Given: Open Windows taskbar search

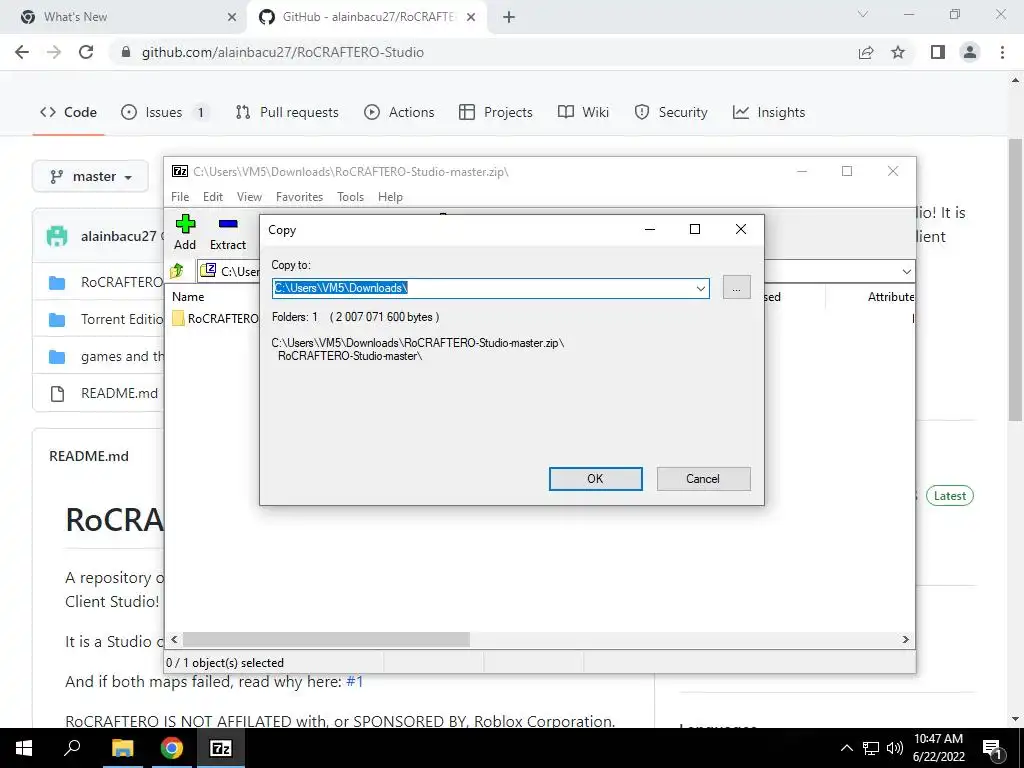Looking at the screenshot, I should [72, 748].
